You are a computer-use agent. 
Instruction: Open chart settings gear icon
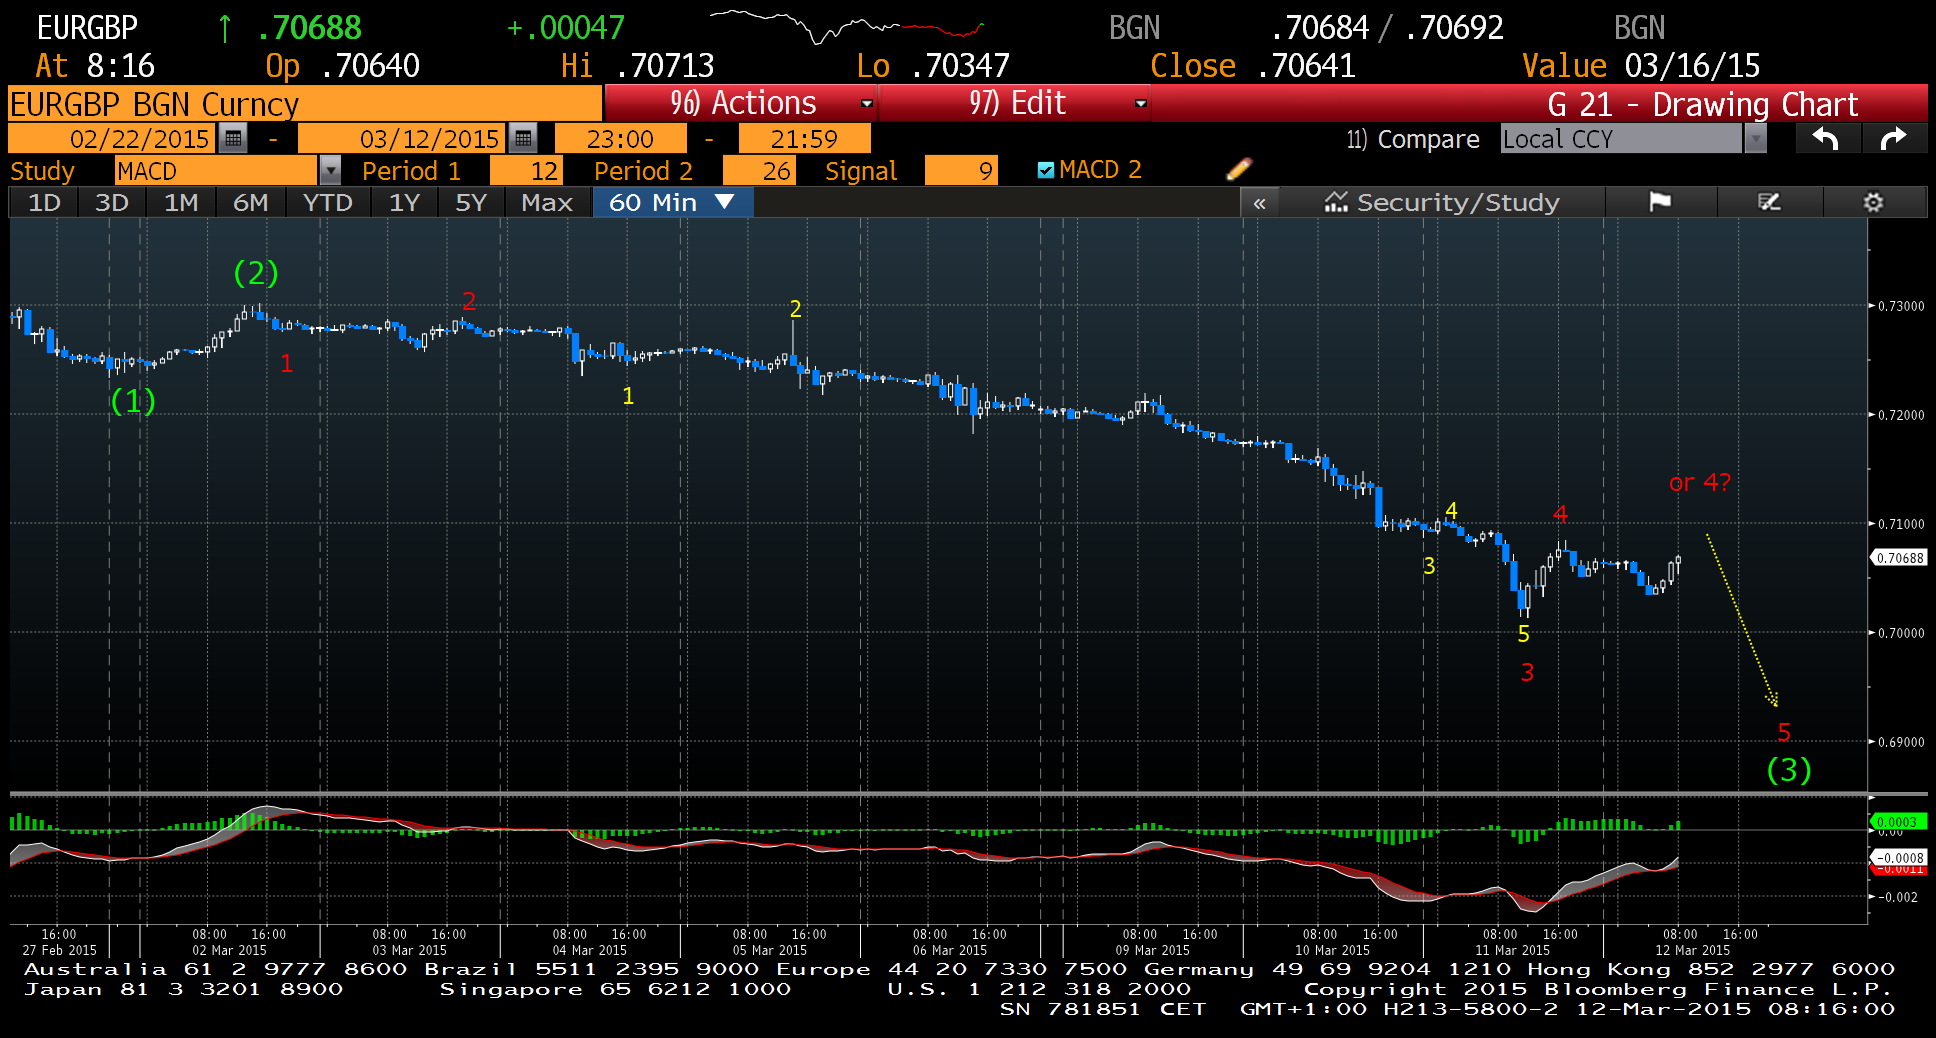click(1873, 203)
